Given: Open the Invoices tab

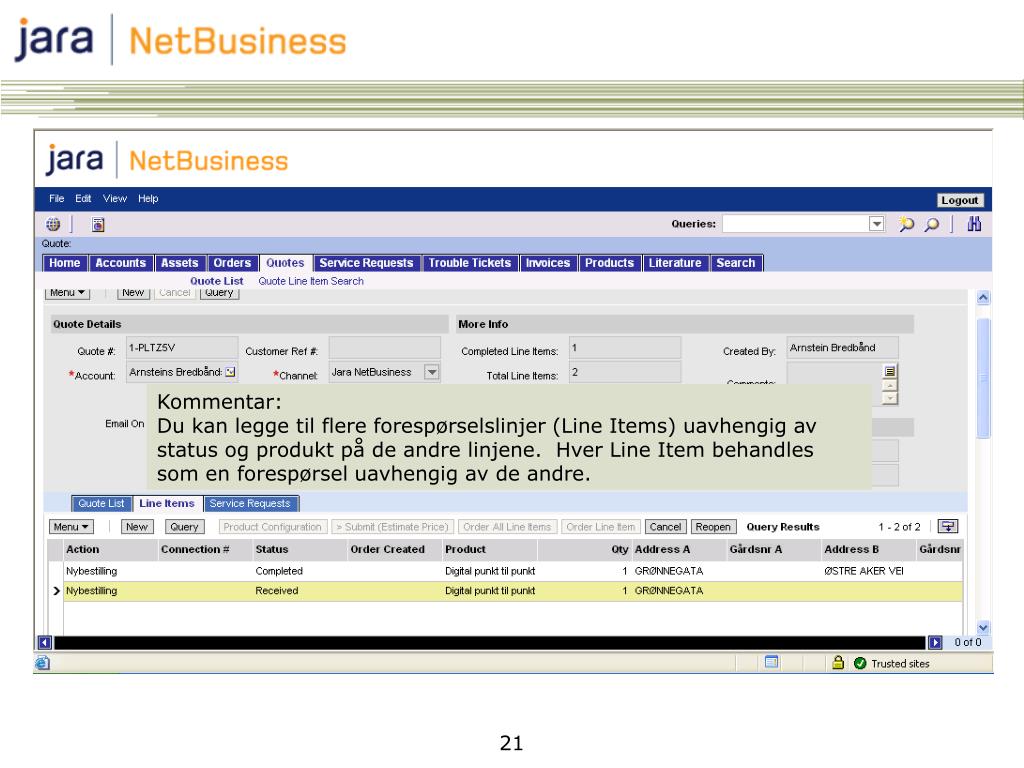Looking at the screenshot, I should (x=548, y=263).
